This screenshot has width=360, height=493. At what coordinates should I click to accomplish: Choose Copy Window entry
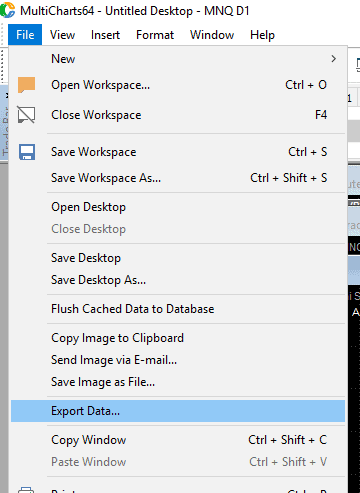click(x=178, y=440)
